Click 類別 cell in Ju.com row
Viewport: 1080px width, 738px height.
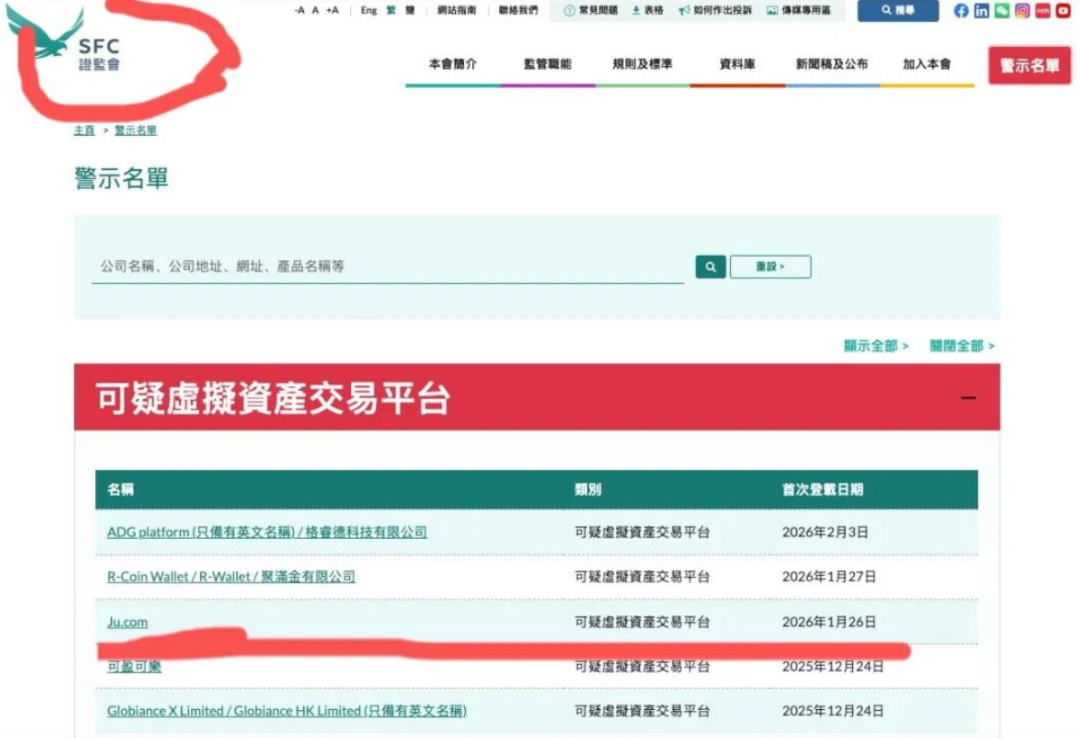[642, 622]
